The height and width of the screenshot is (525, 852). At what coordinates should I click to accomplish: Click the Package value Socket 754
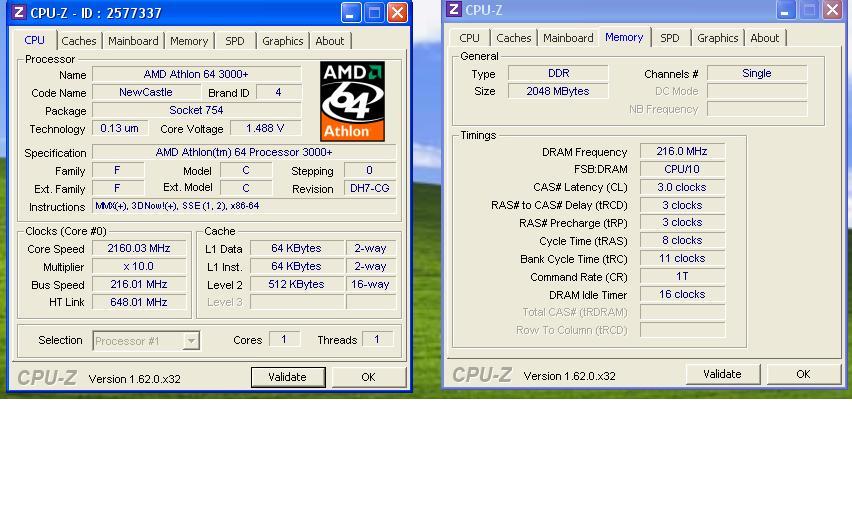196,110
